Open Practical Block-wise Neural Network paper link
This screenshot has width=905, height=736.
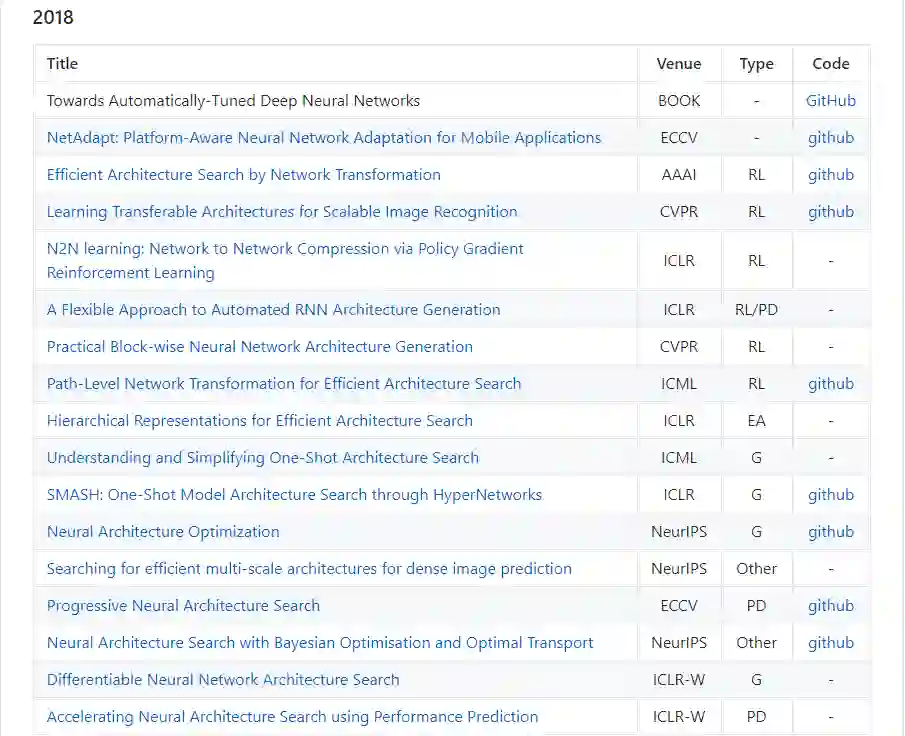(260, 347)
